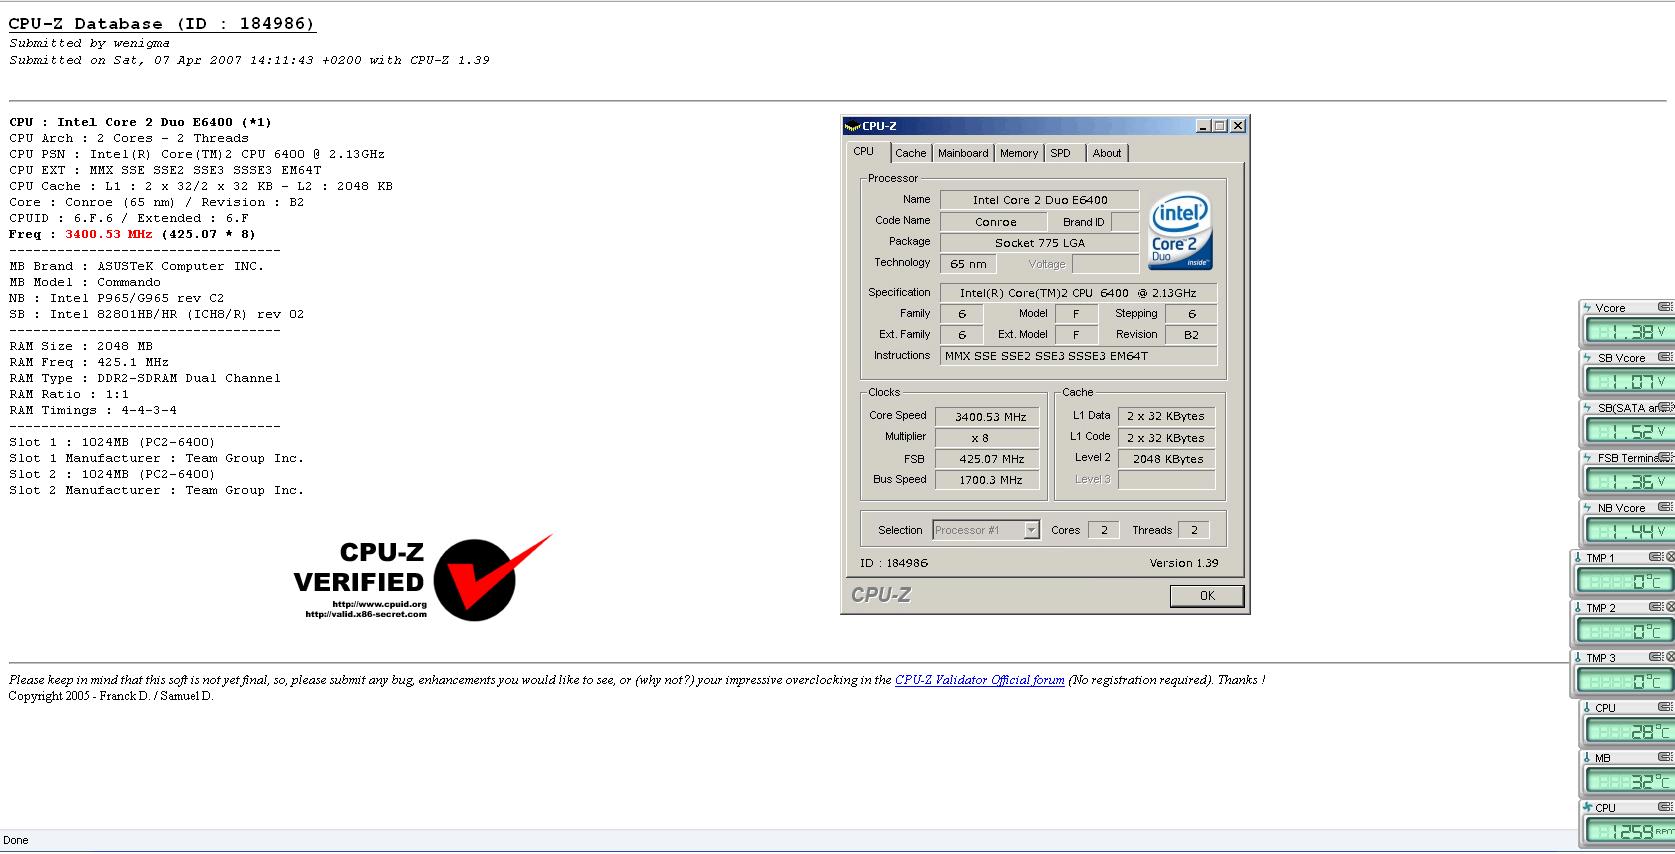Open the TMP 1 monitor settings icon
This screenshot has height=854, width=1675.
pyautogui.click(x=1656, y=557)
